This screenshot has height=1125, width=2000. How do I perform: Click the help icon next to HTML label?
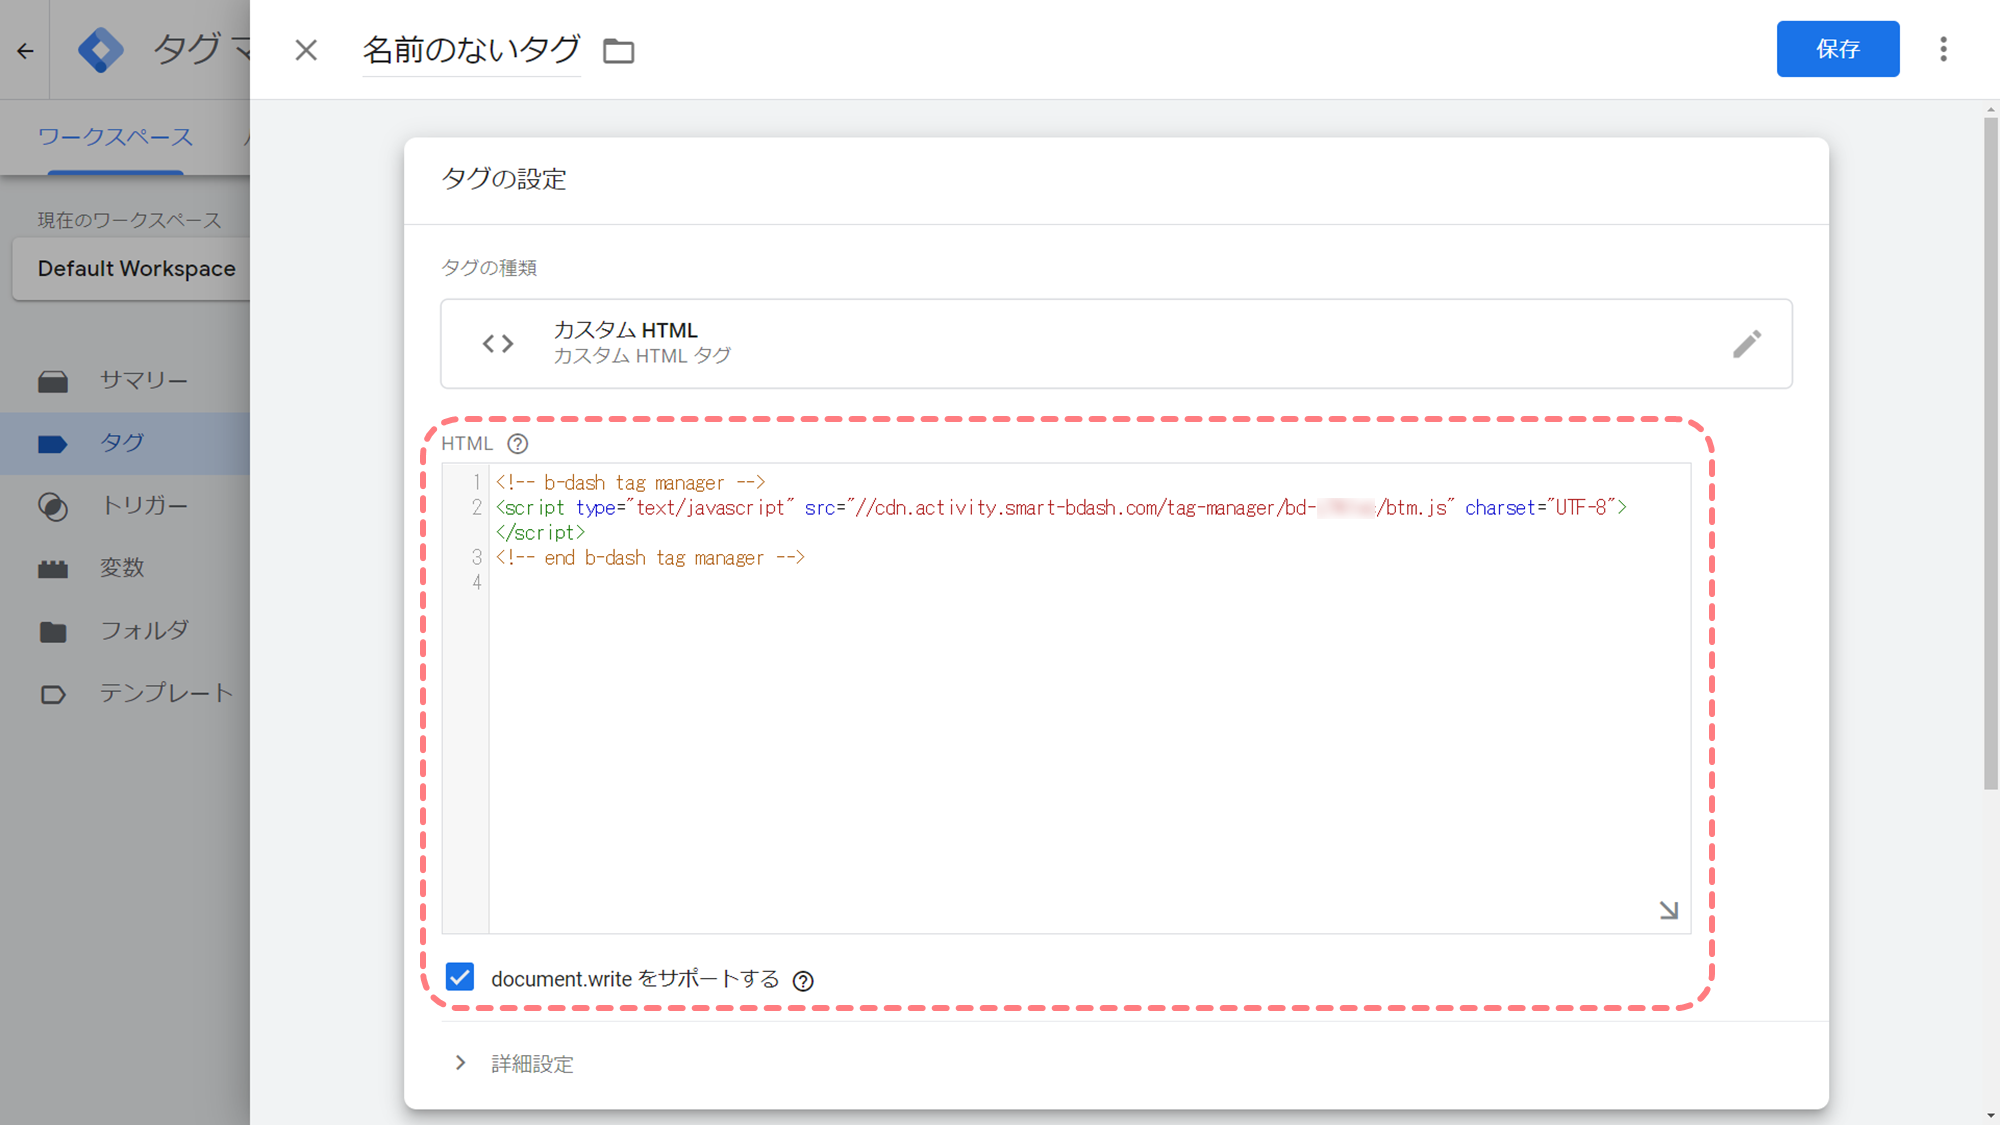click(x=517, y=444)
